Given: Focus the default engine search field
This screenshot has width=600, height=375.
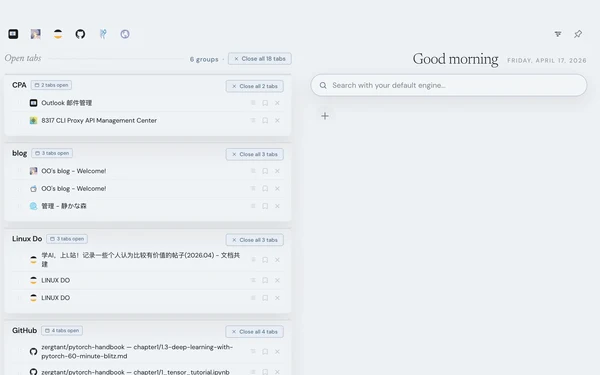Looking at the screenshot, I should coord(449,85).
